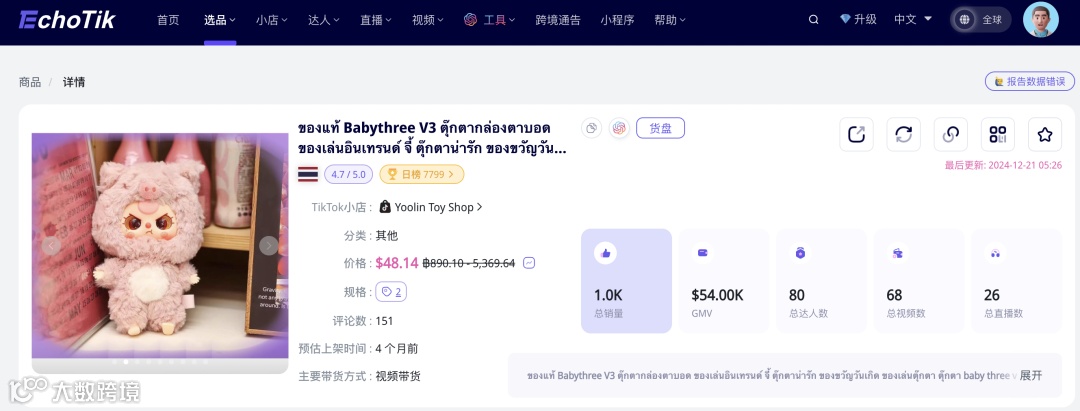Click the pink plush doll product image
The width and height of the screenshot is (1080, 411).
160,246
